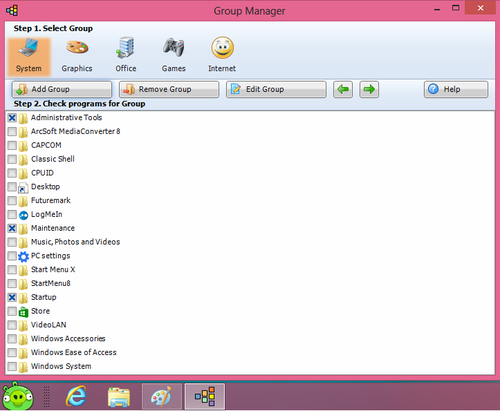
Task: Open the Edit Group dialog
Action: (x=276, y=89)
